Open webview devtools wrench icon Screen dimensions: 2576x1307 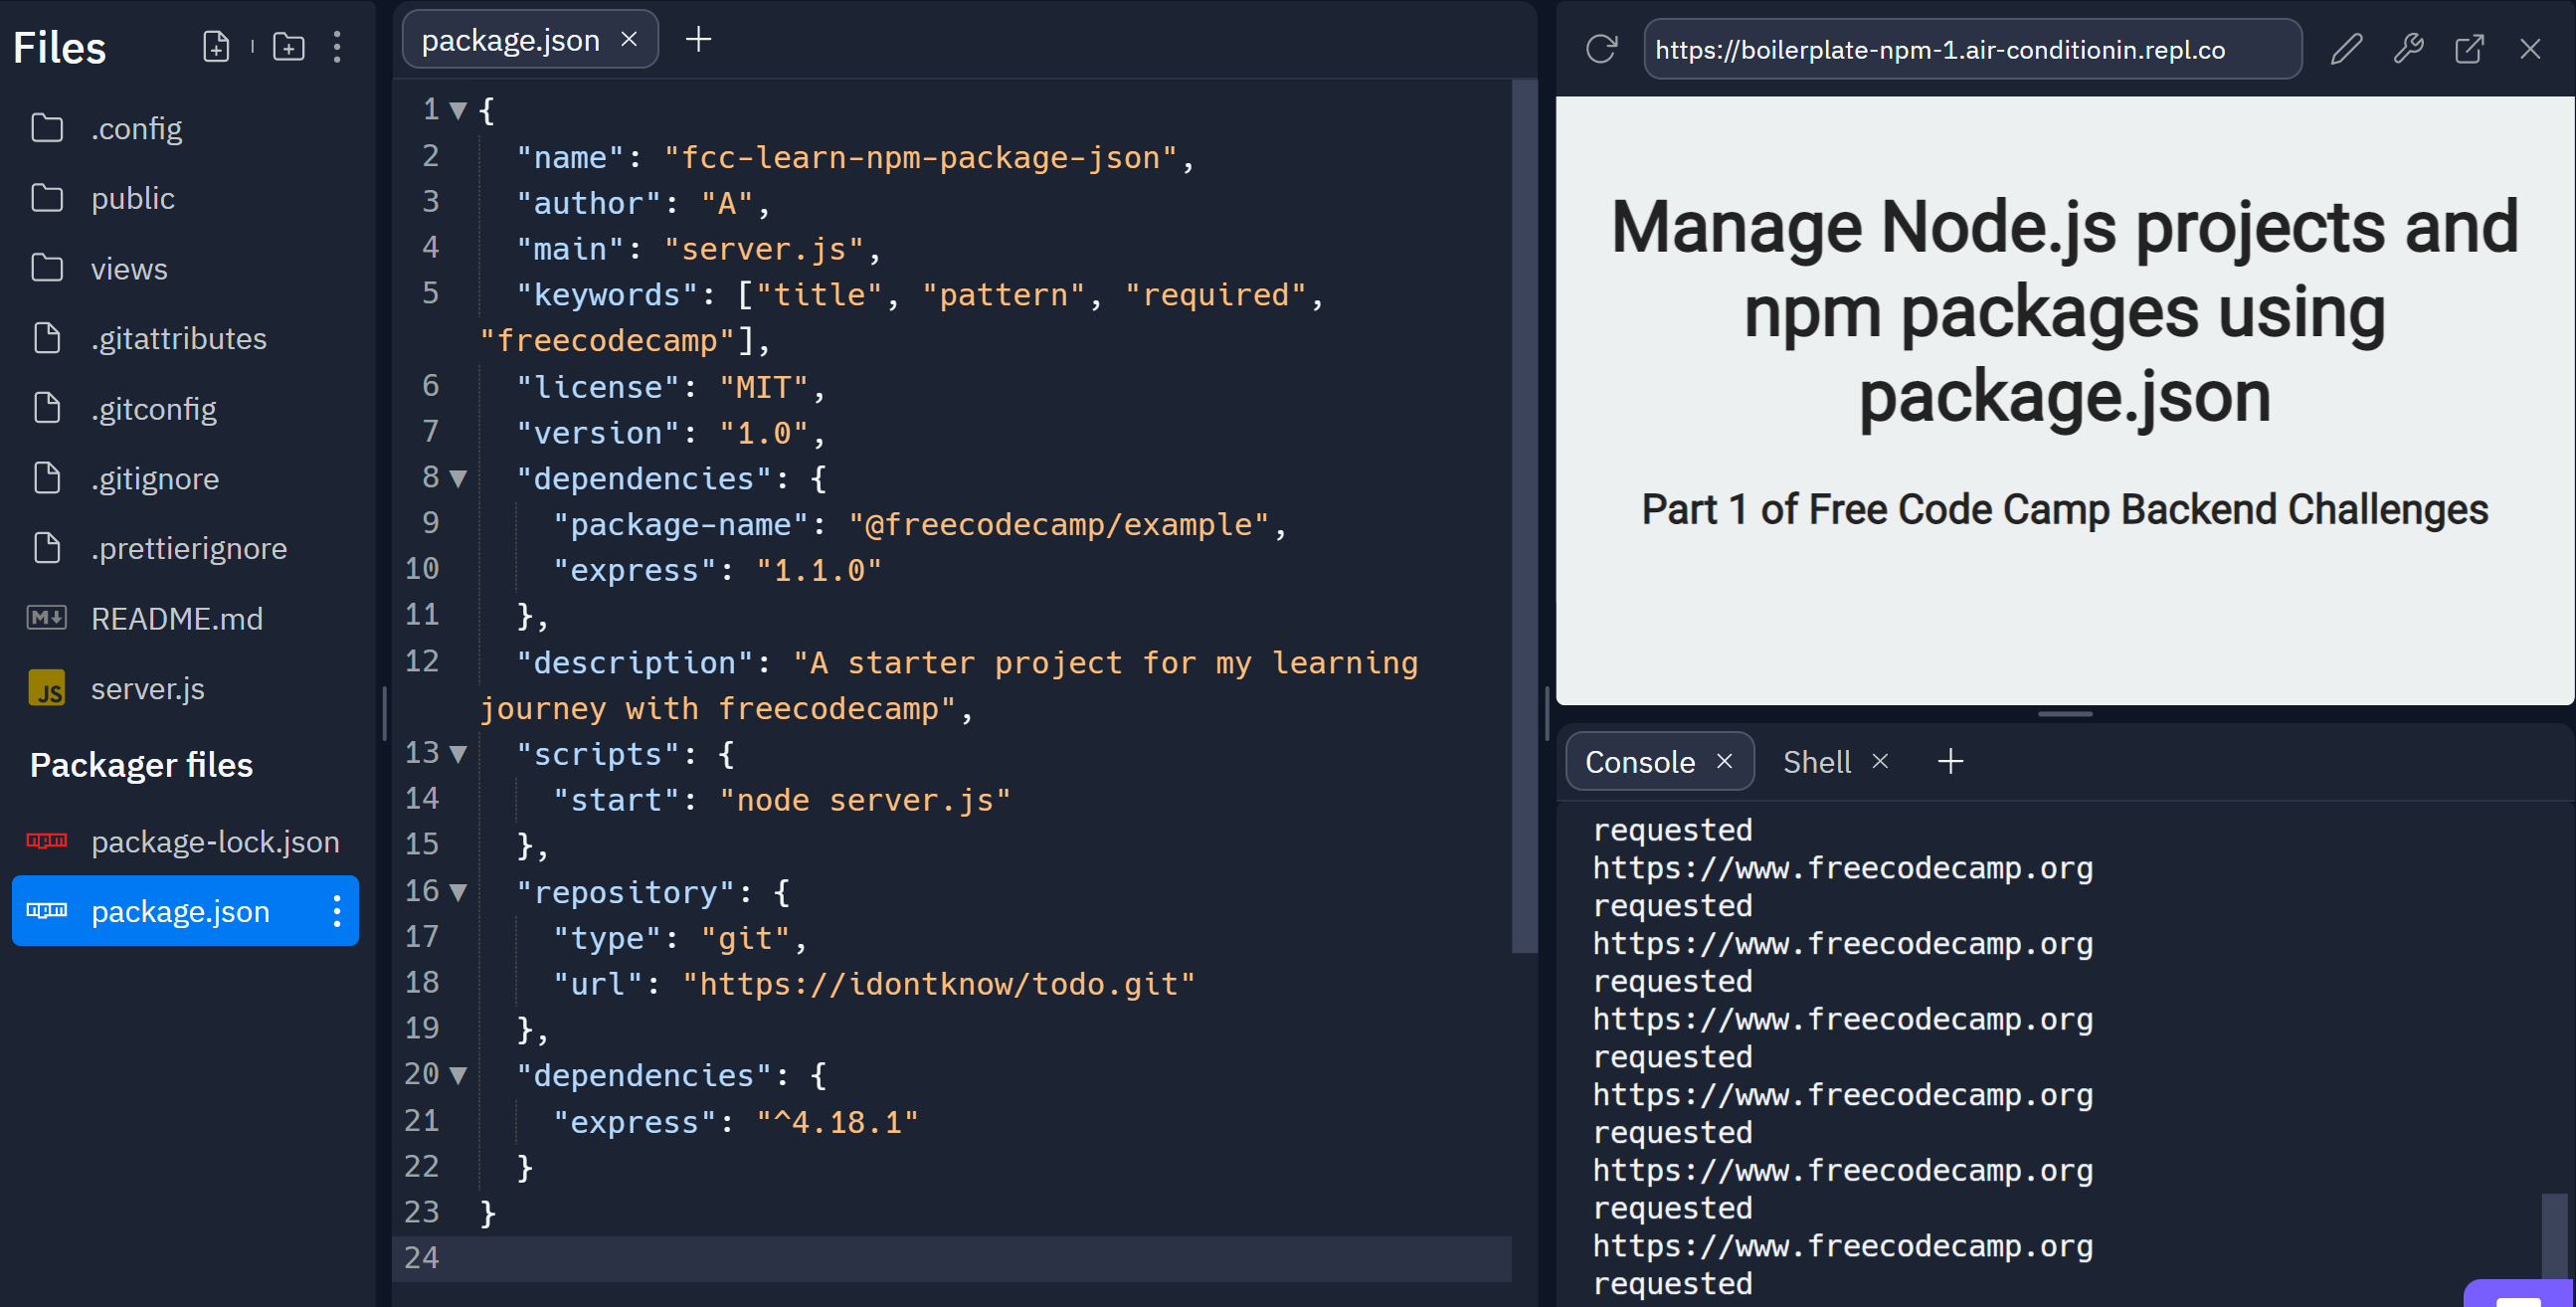2408,49
